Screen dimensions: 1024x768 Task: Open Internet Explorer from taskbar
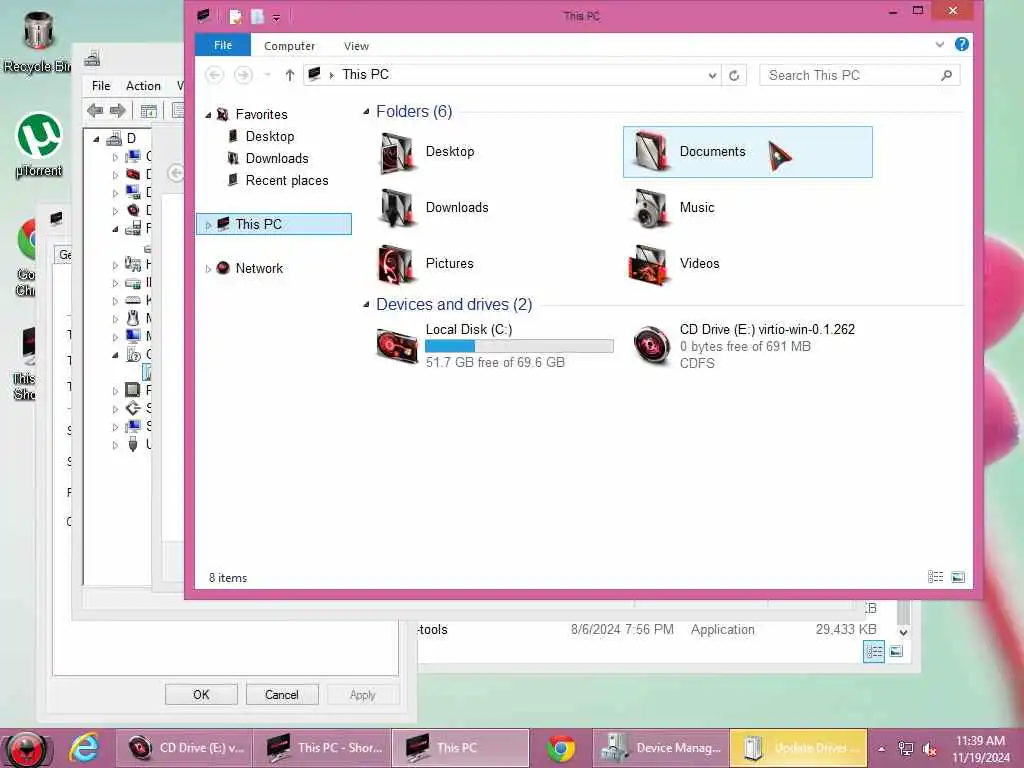pos(84,748)
